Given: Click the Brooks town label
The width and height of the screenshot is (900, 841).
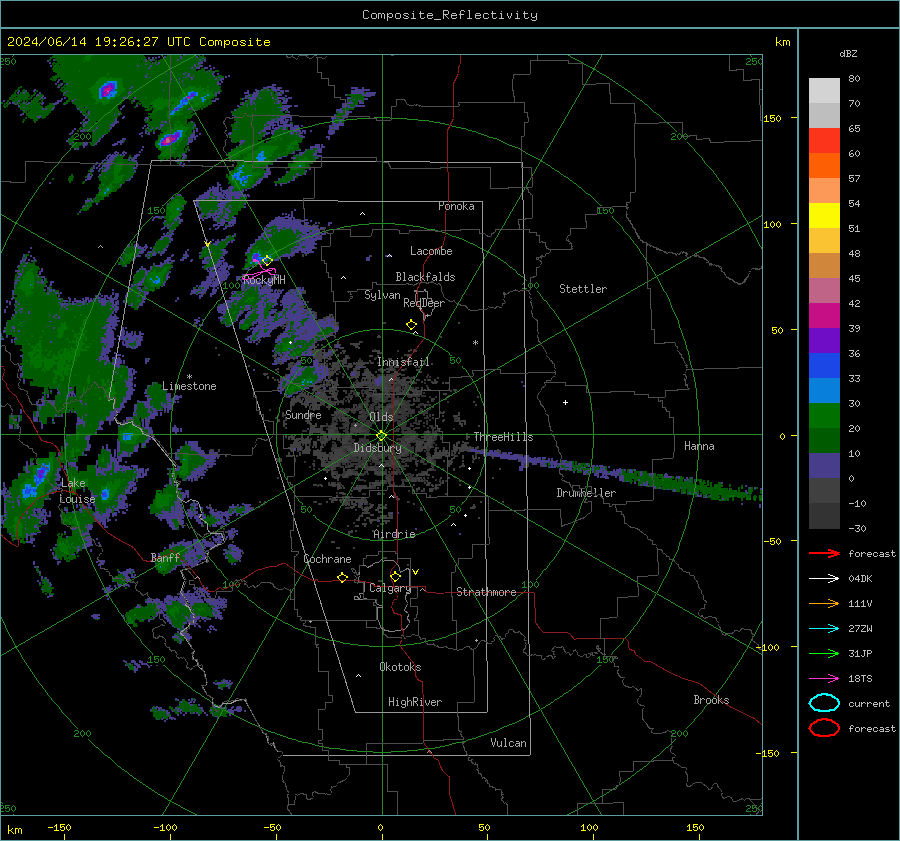Looking at the screenshot, I should click(711, 700).
